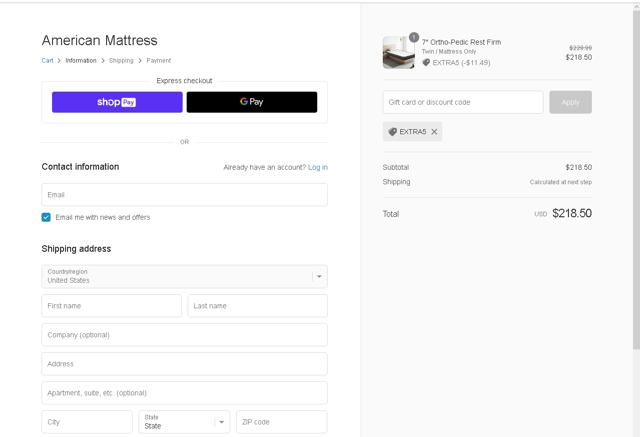Remove the EXTRA5 discount code

click(x=434, y=131)
